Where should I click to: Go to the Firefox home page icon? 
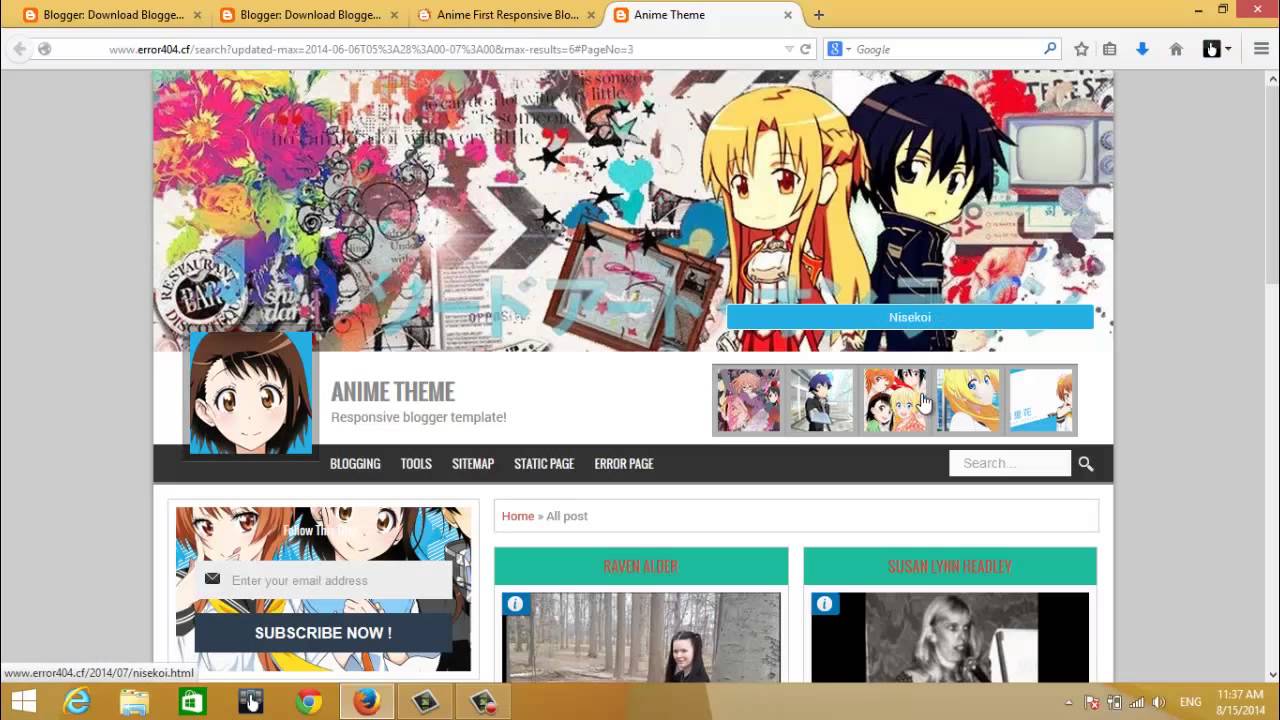[x=1176, y=49]
